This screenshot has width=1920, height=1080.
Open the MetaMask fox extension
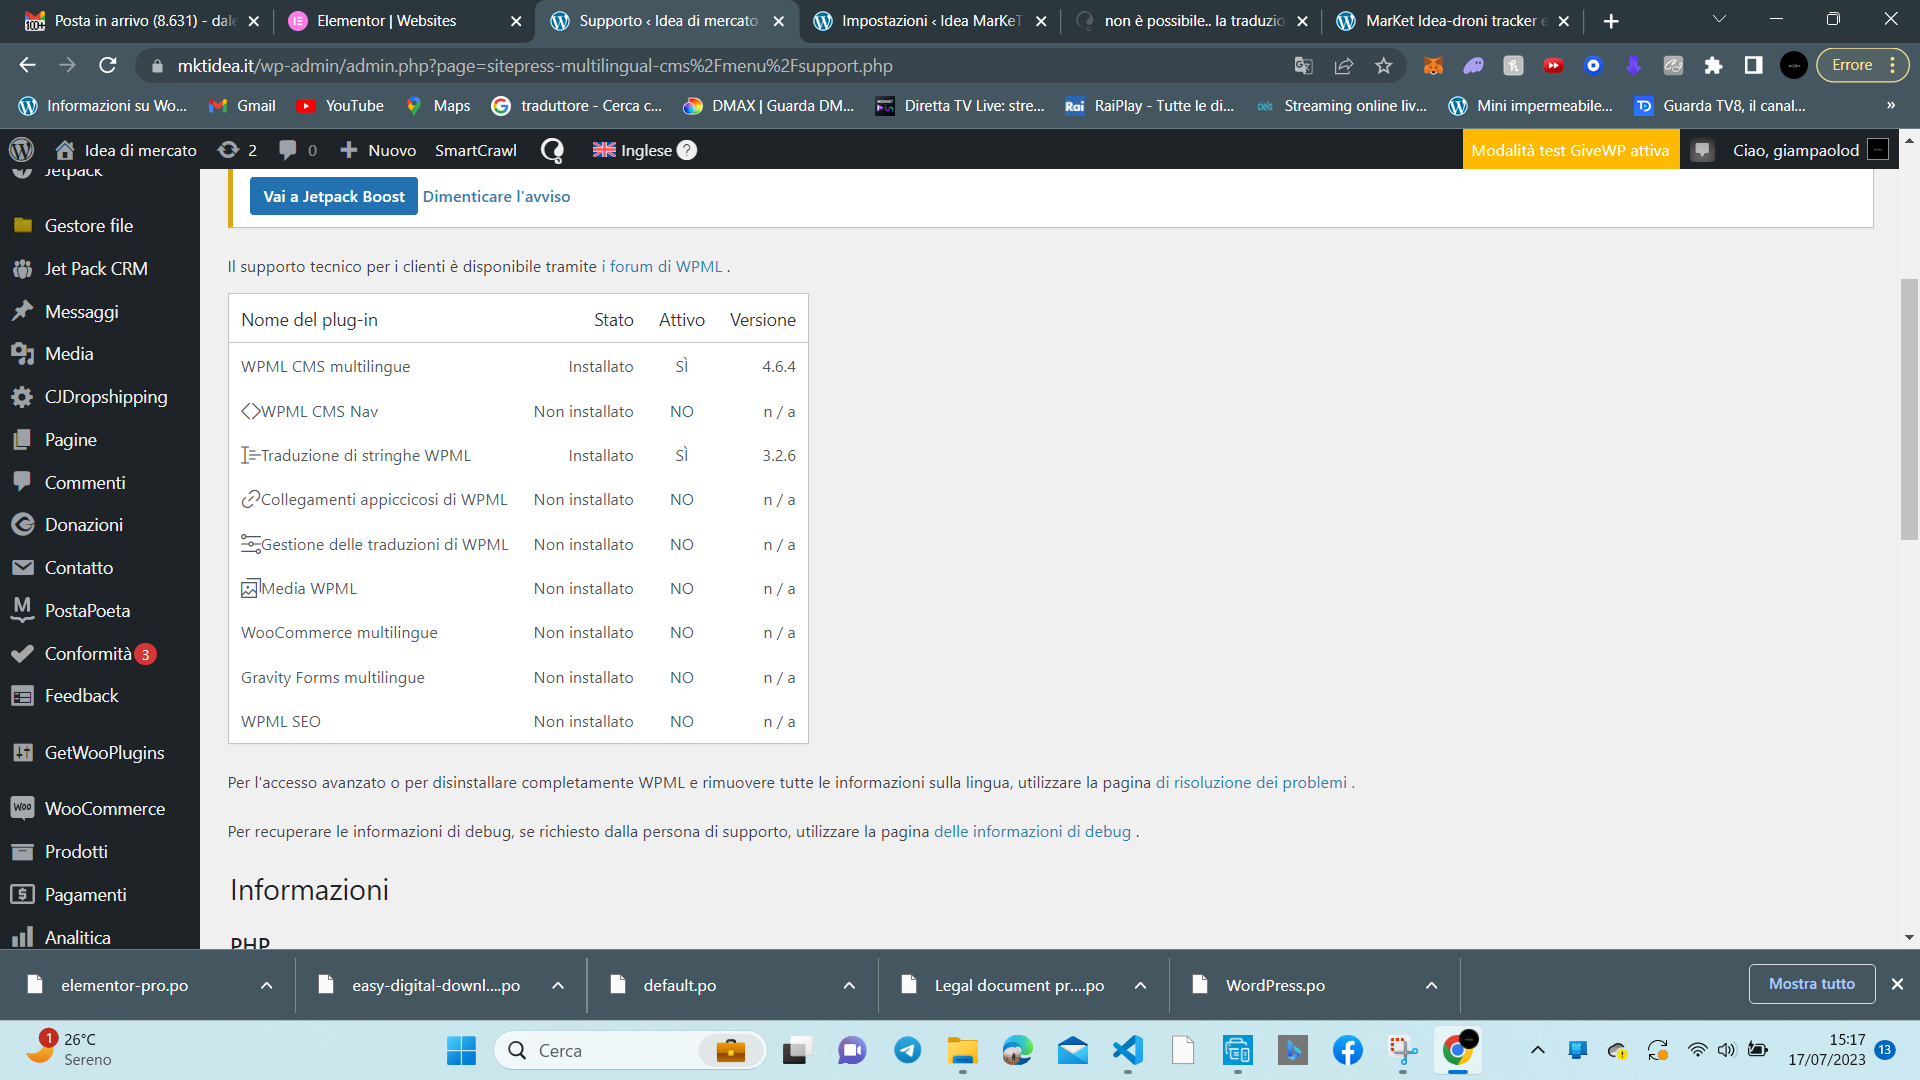click(x=1434, y=66)
